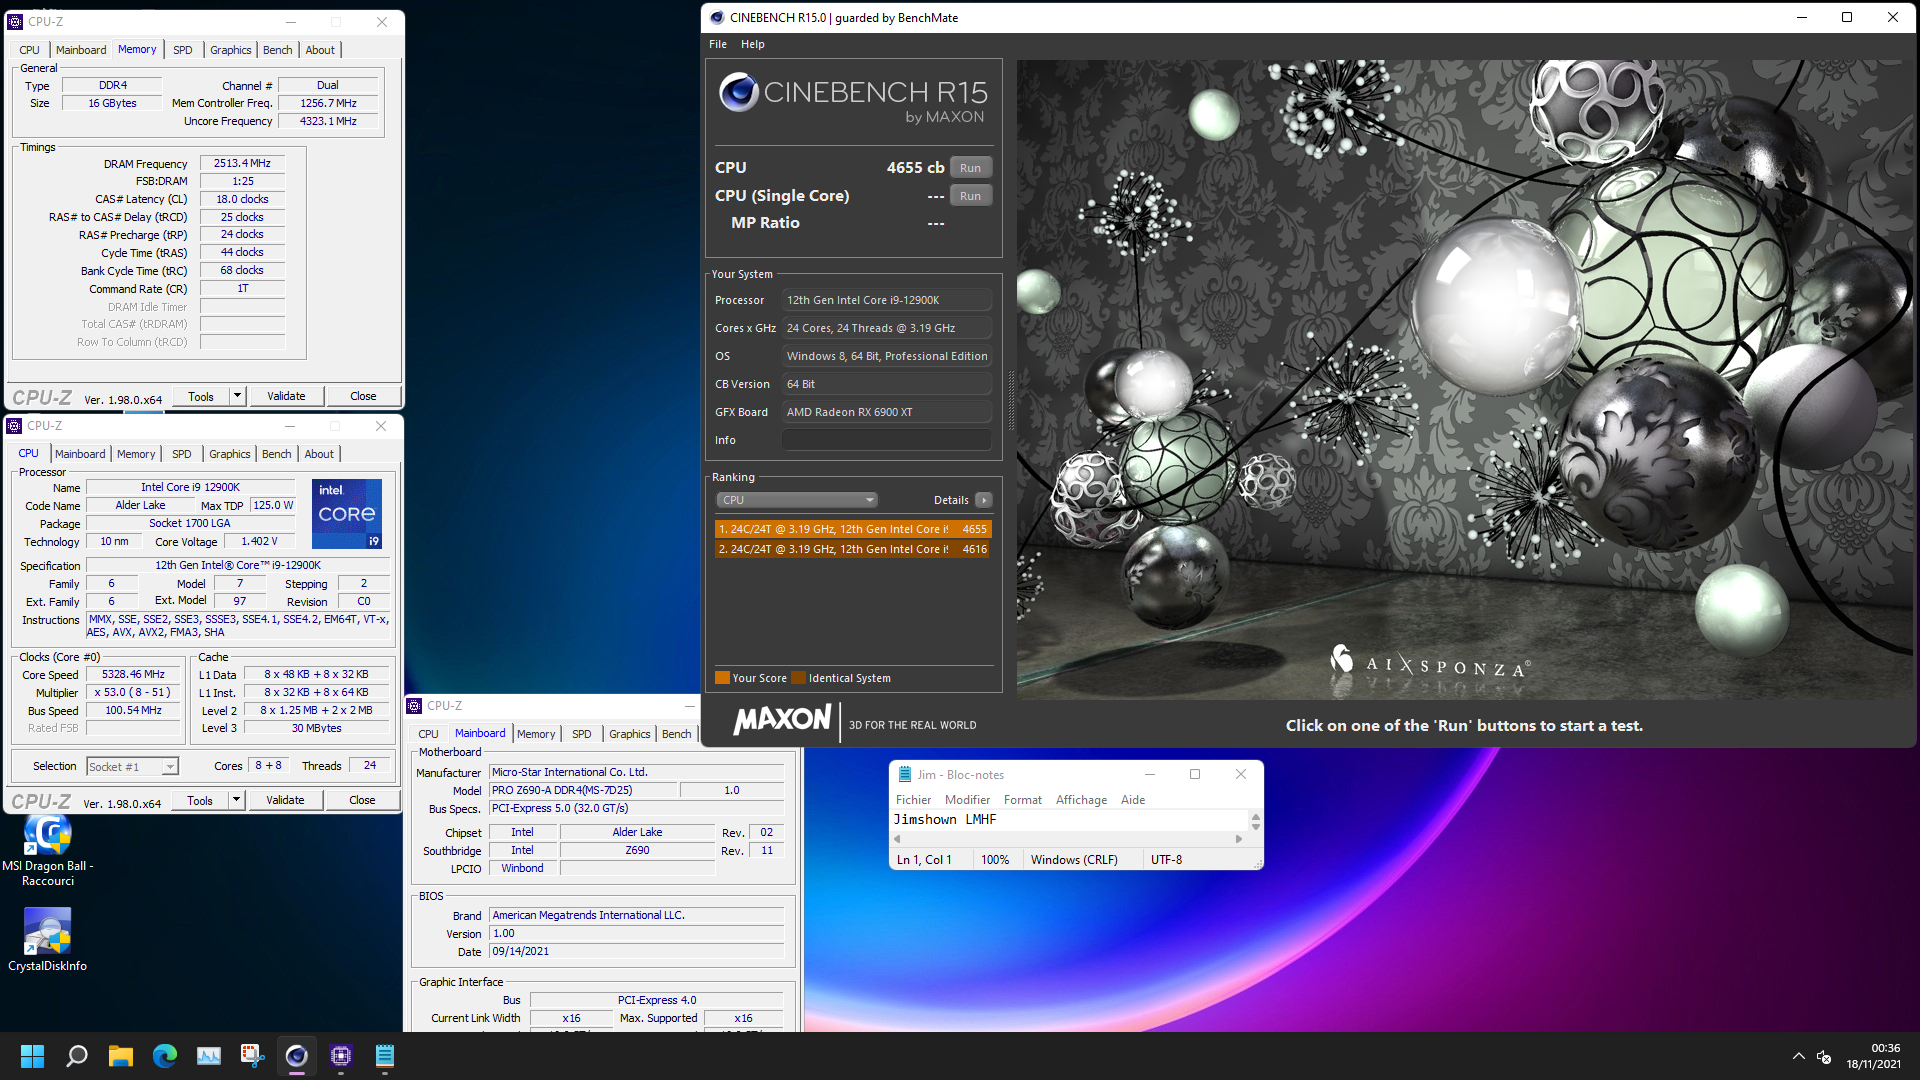Image resolution: width=1920 pixels, height=1080 pixels.
Task: Click CPU-Z CPU window title icon
Action: pos(14,426)
